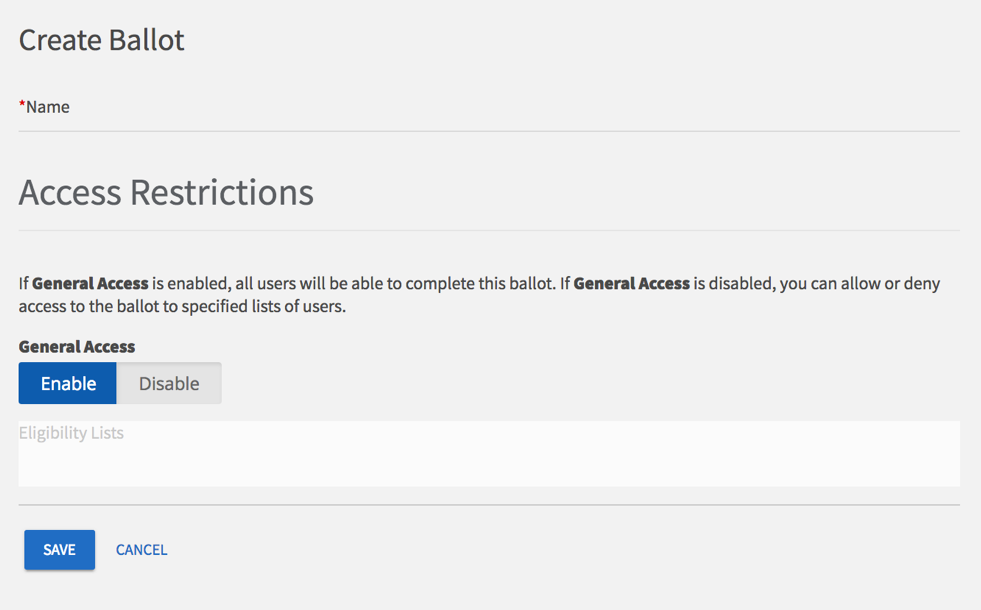Click the divider line above Save button
Image resolution: width=981 pixels, height=610 pixels.
[489, 505]
